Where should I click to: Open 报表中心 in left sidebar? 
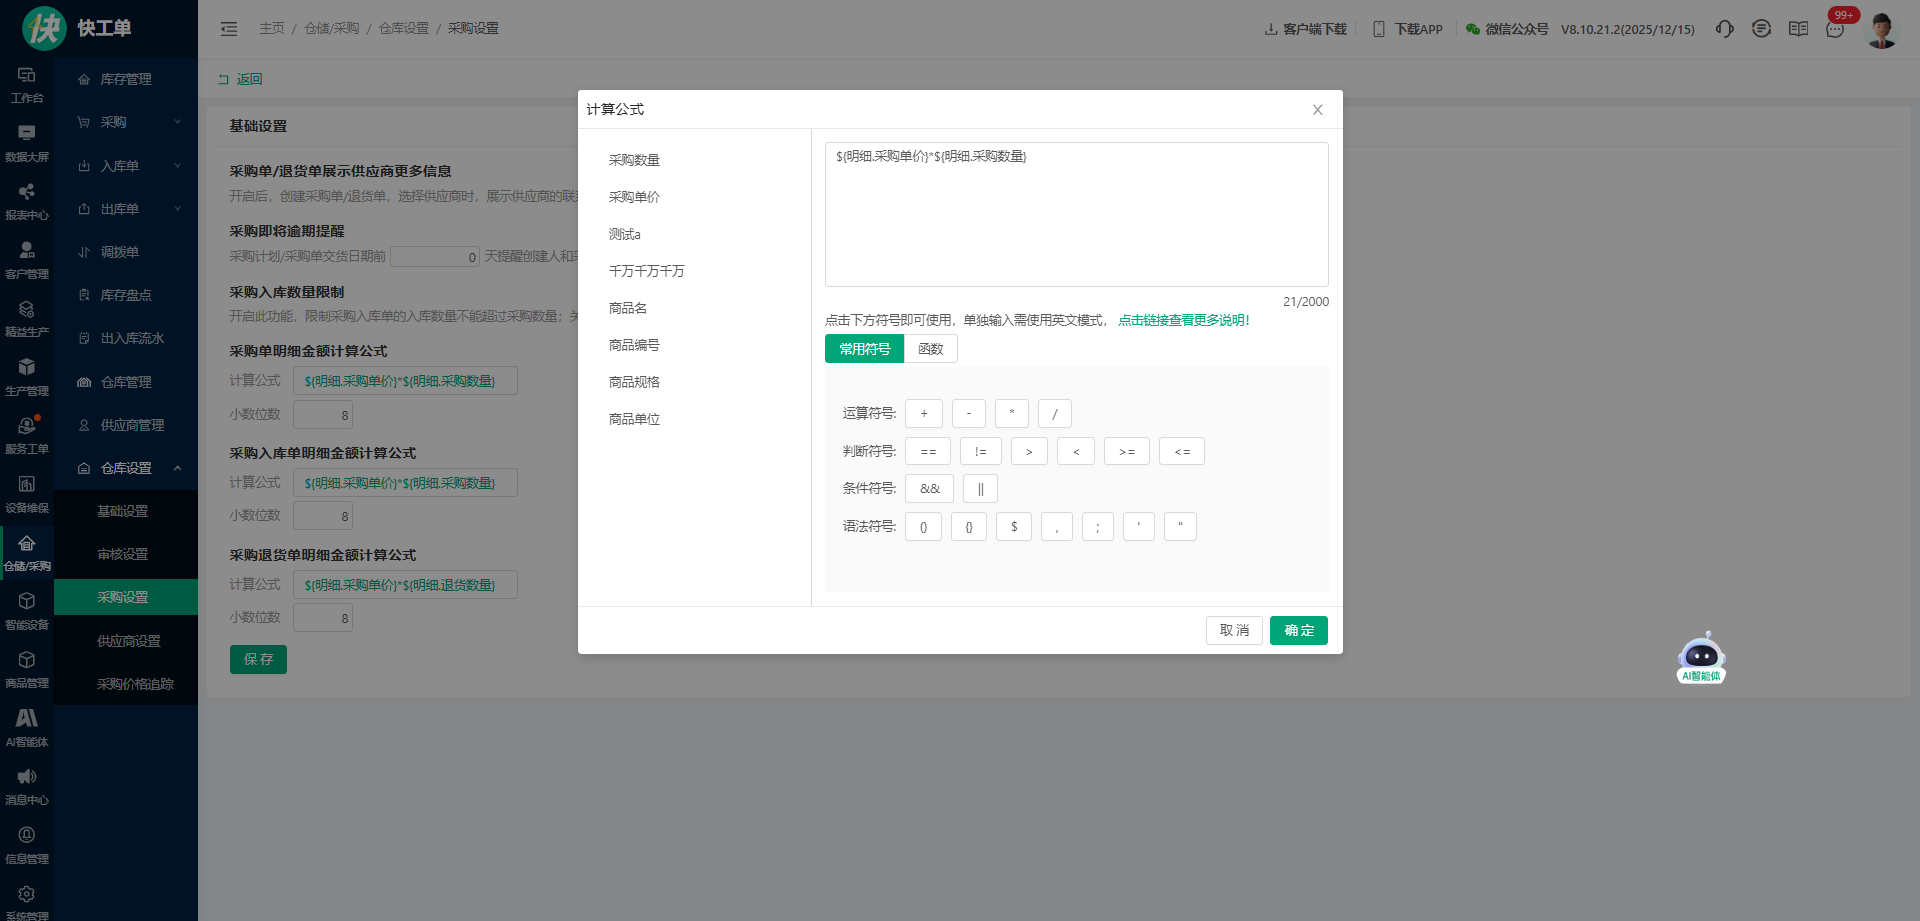[27, 200]
